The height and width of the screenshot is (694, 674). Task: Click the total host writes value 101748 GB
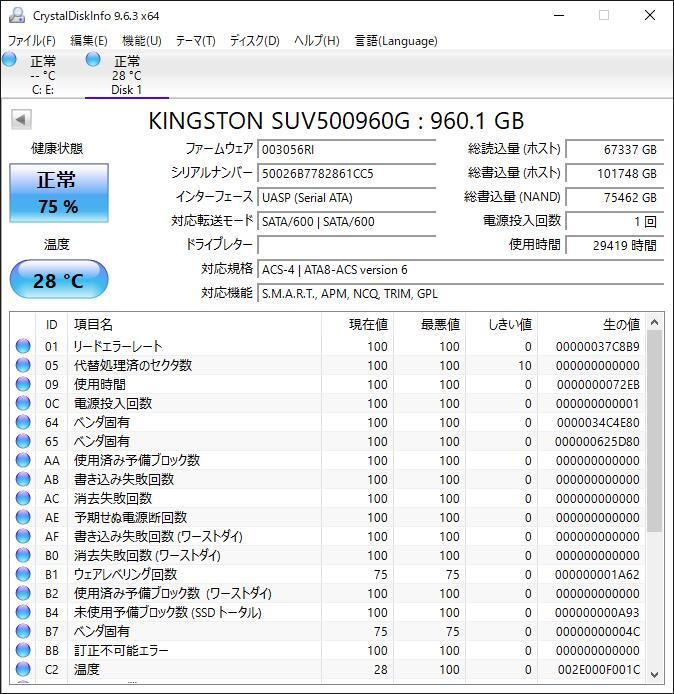pos(615,174)
